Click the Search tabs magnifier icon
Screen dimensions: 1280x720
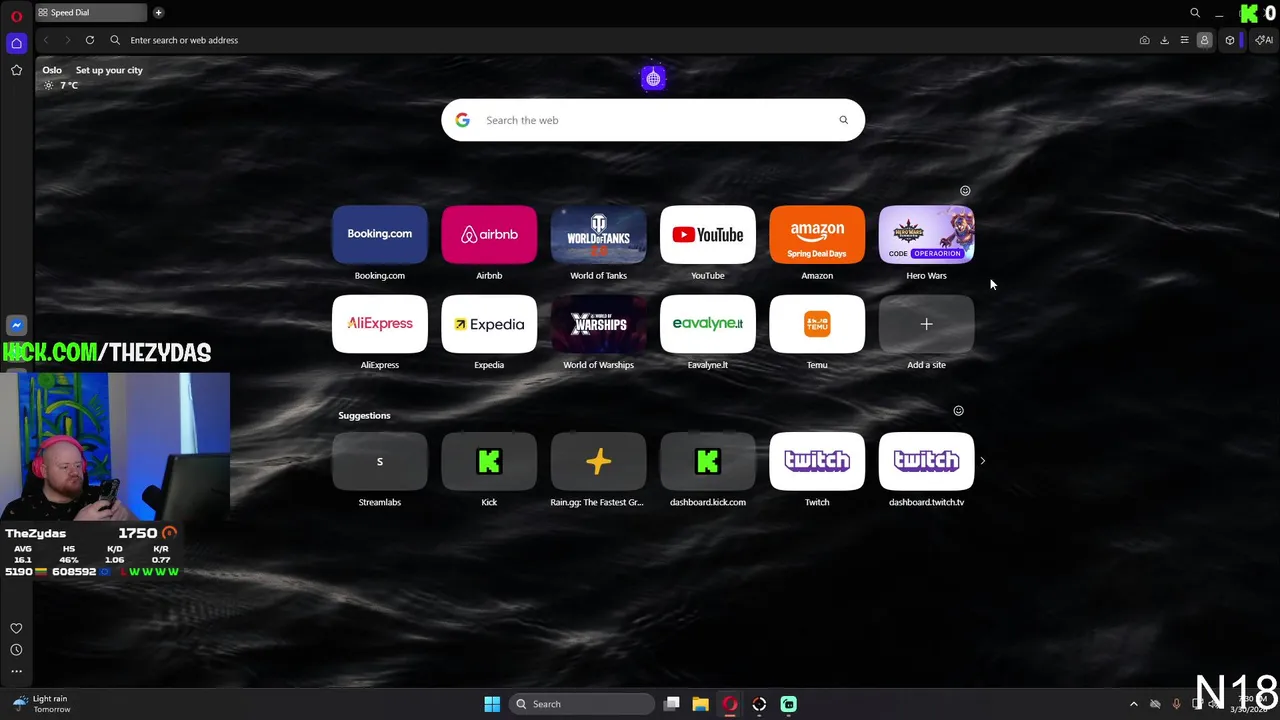[x=1195, y=13]
